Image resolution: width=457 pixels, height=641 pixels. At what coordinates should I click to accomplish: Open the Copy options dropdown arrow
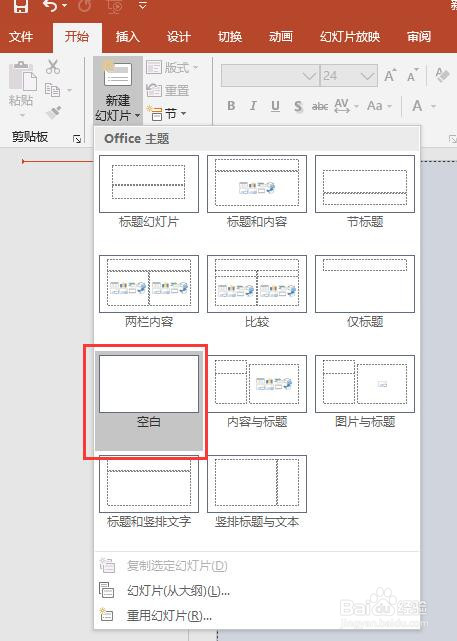pos(69,90)
